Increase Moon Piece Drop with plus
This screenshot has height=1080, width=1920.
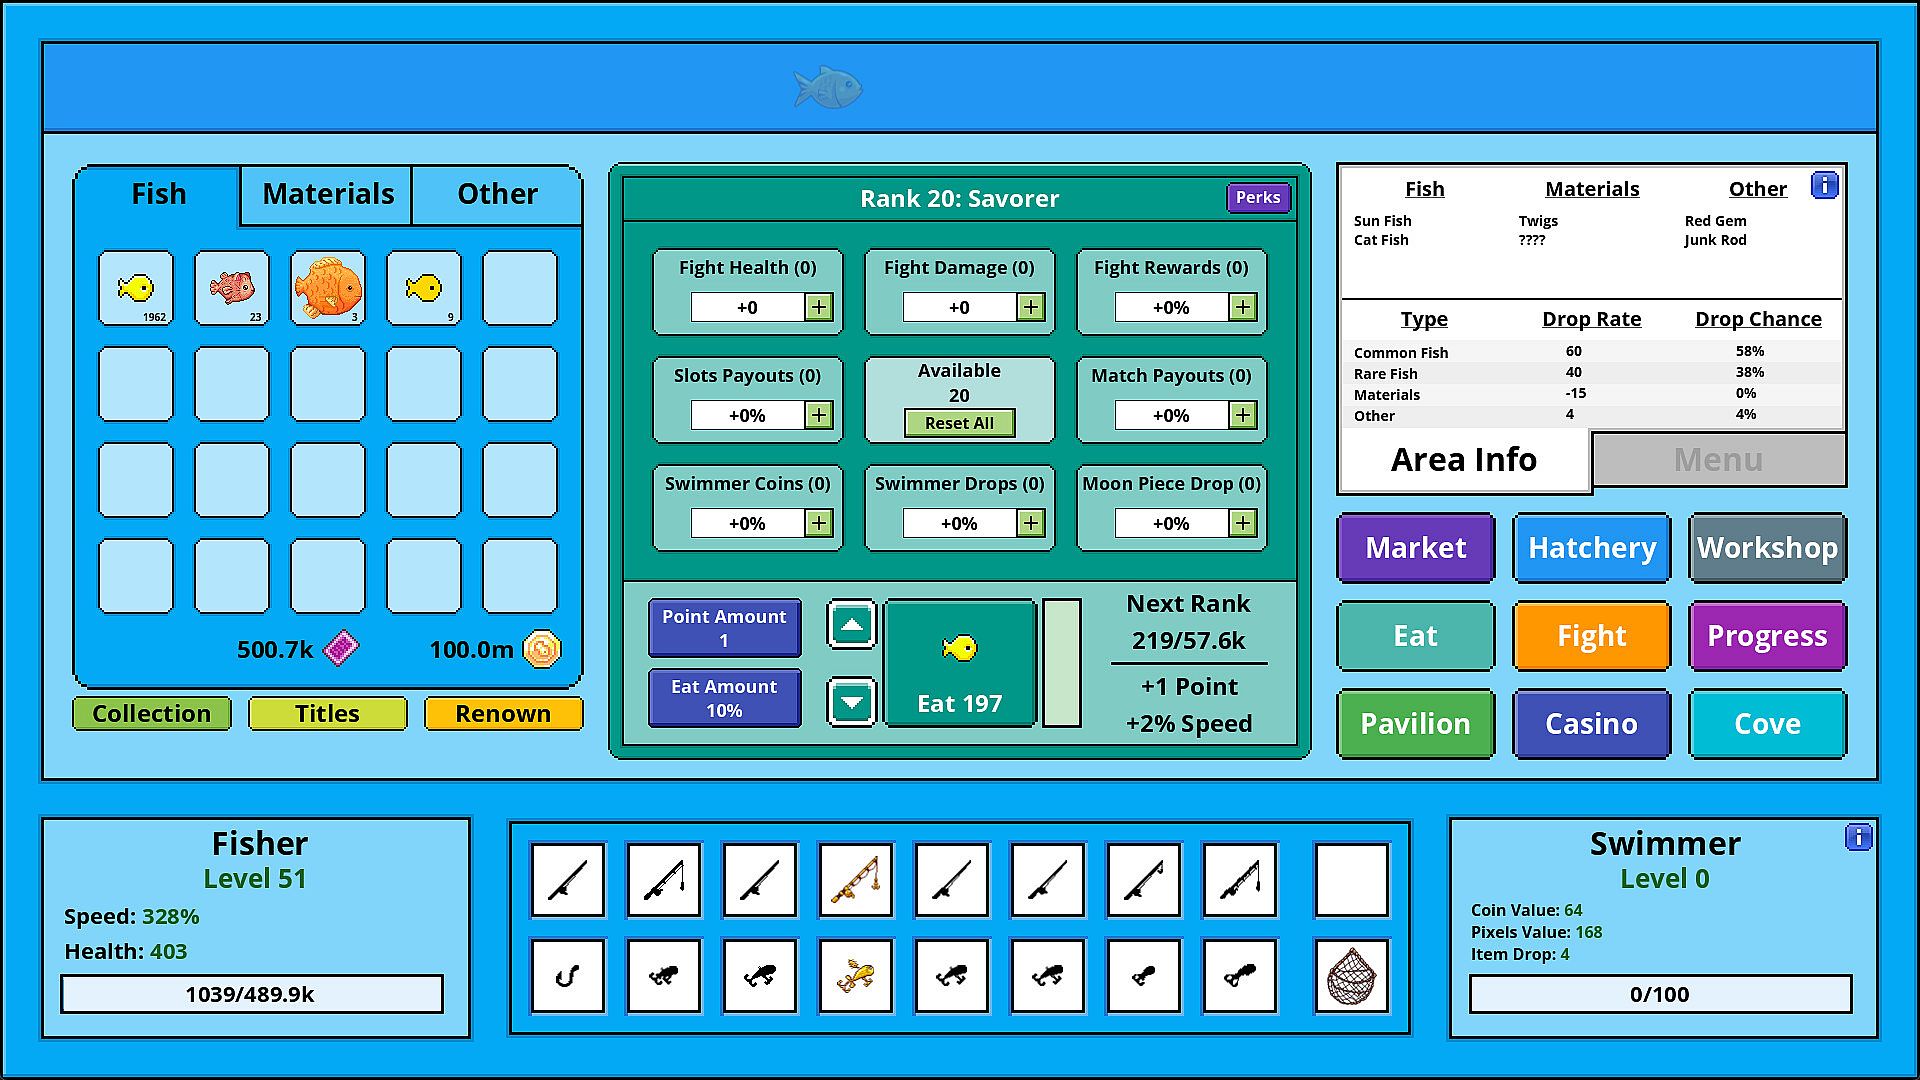point(1243,523)
